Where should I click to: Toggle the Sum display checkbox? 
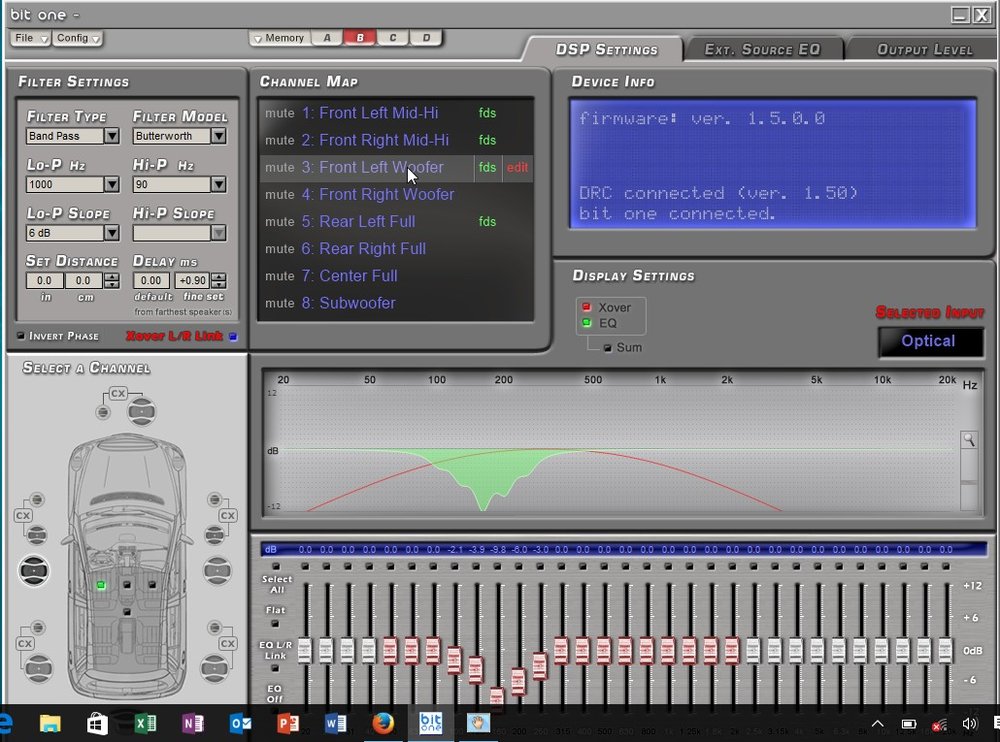tap(607, 348)
